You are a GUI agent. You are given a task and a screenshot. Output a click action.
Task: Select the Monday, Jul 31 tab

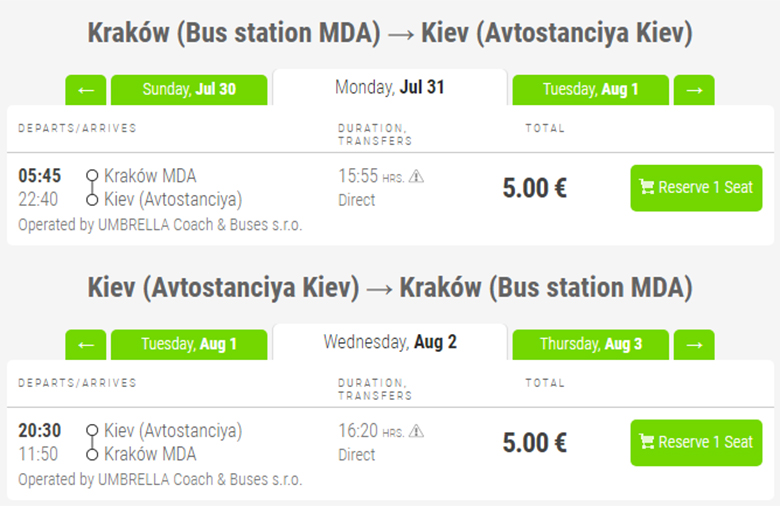(390, 88)
